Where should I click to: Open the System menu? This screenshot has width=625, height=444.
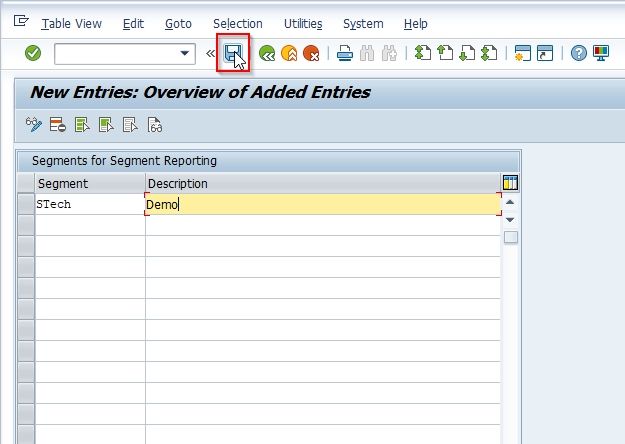pos(363,24)
